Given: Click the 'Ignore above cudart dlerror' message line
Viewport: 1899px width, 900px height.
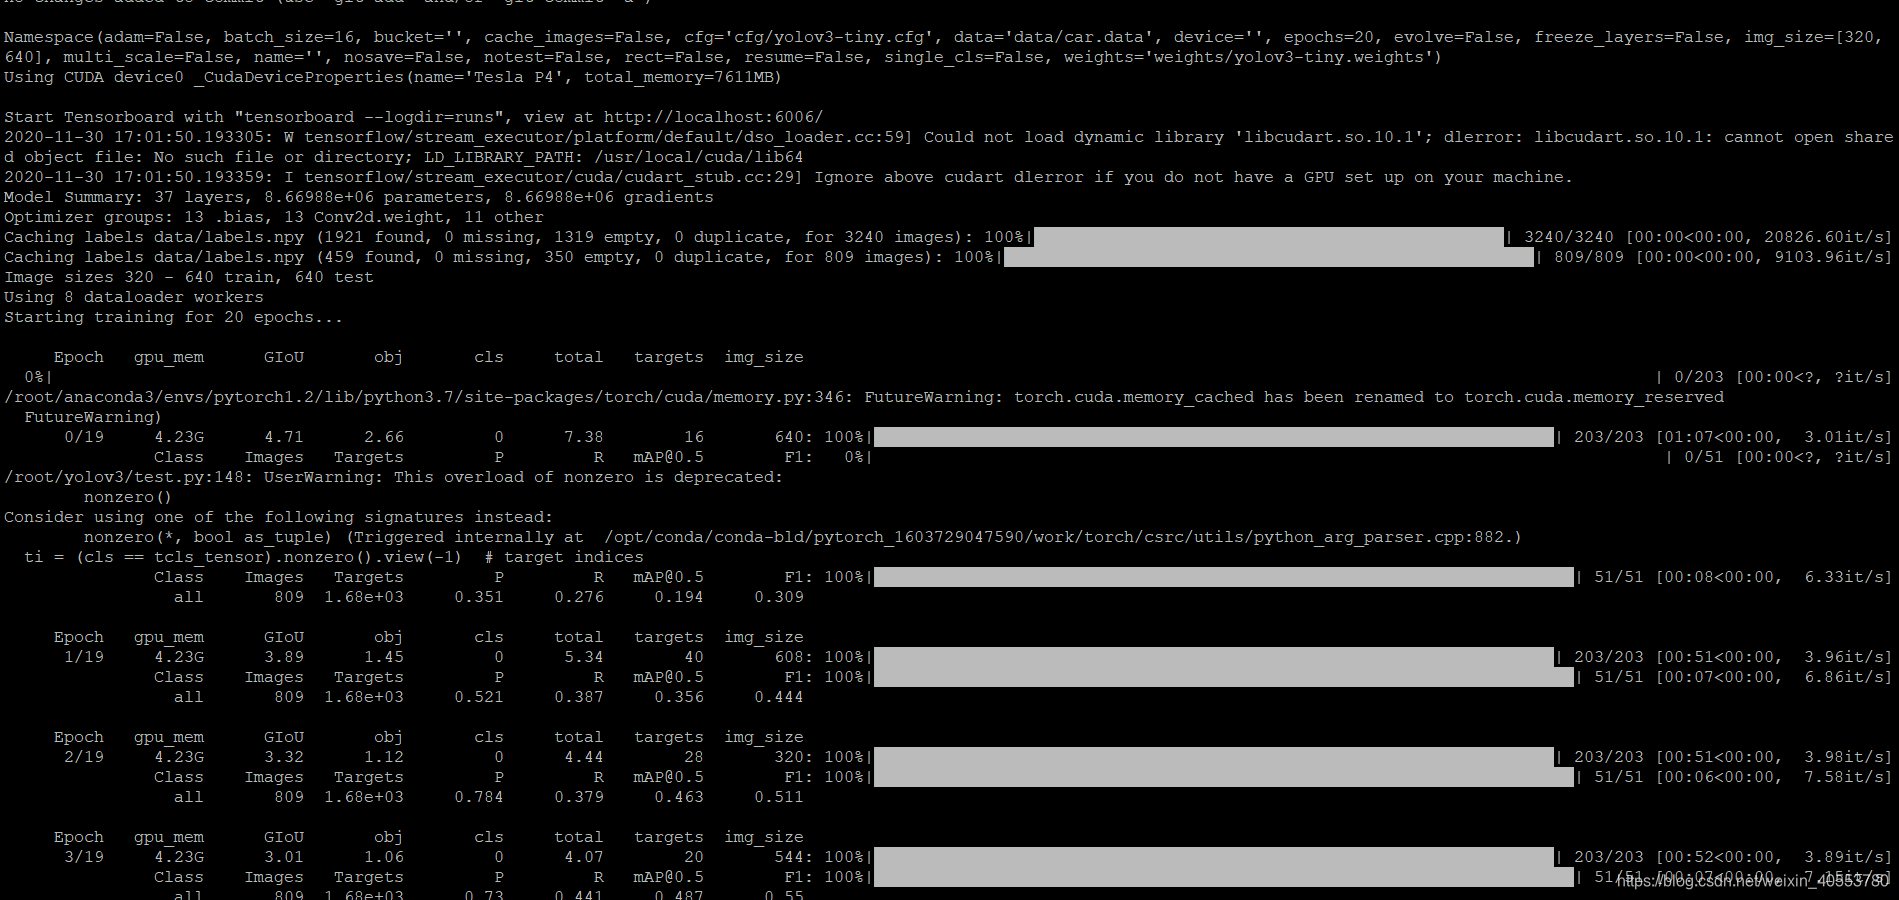Looking at the screenshot, I should (x=789, y=177).
